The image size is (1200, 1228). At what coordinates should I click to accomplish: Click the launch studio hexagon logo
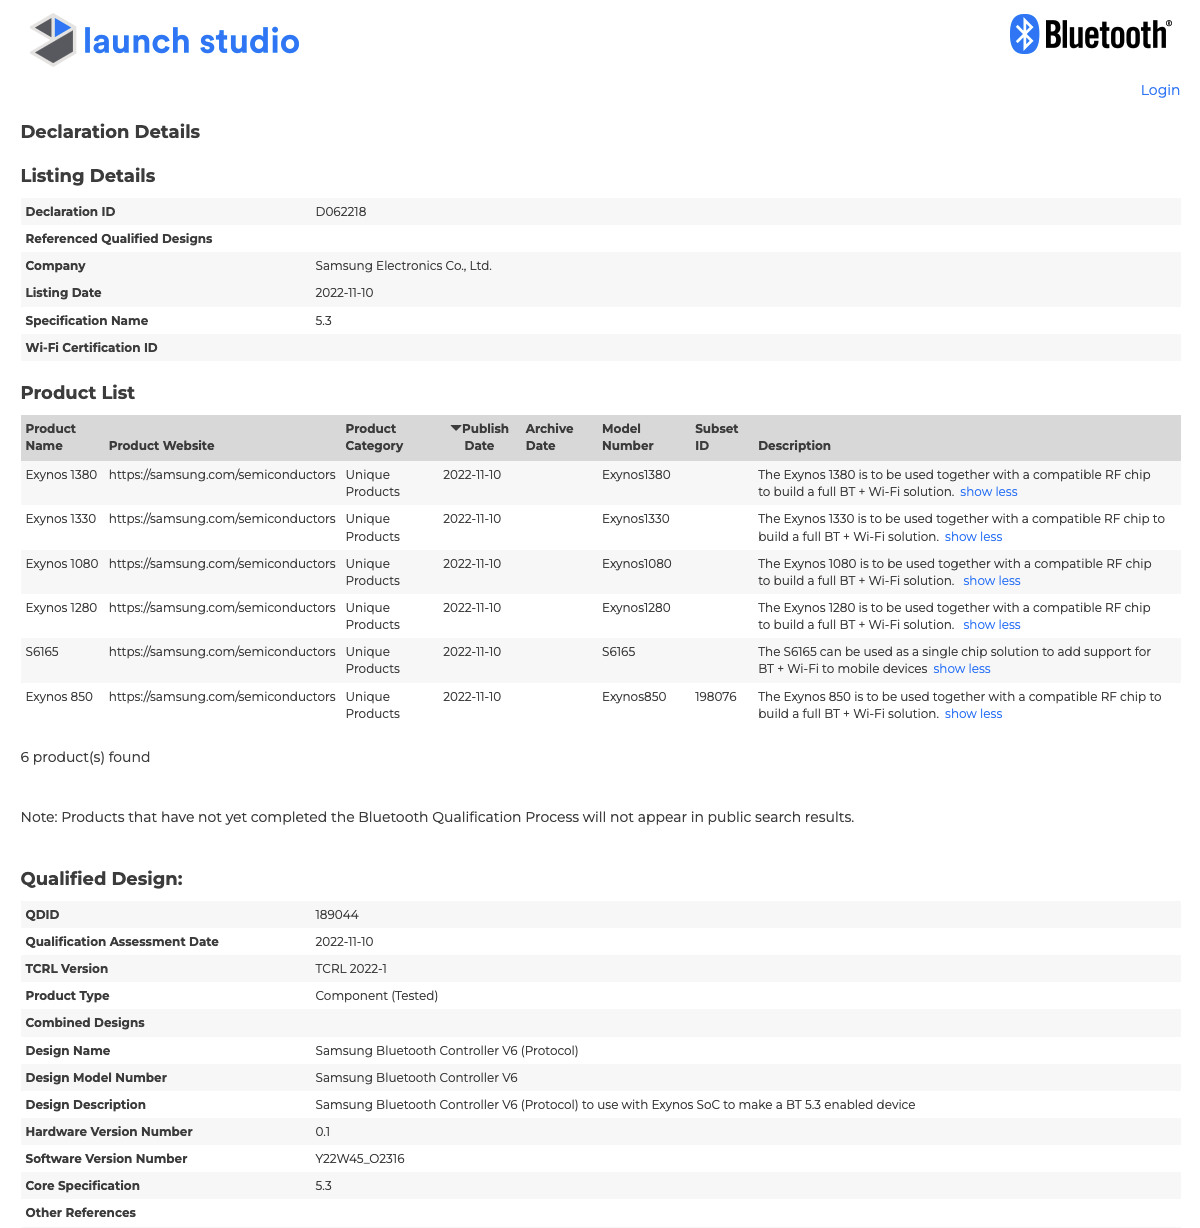[x=52, y=40]
